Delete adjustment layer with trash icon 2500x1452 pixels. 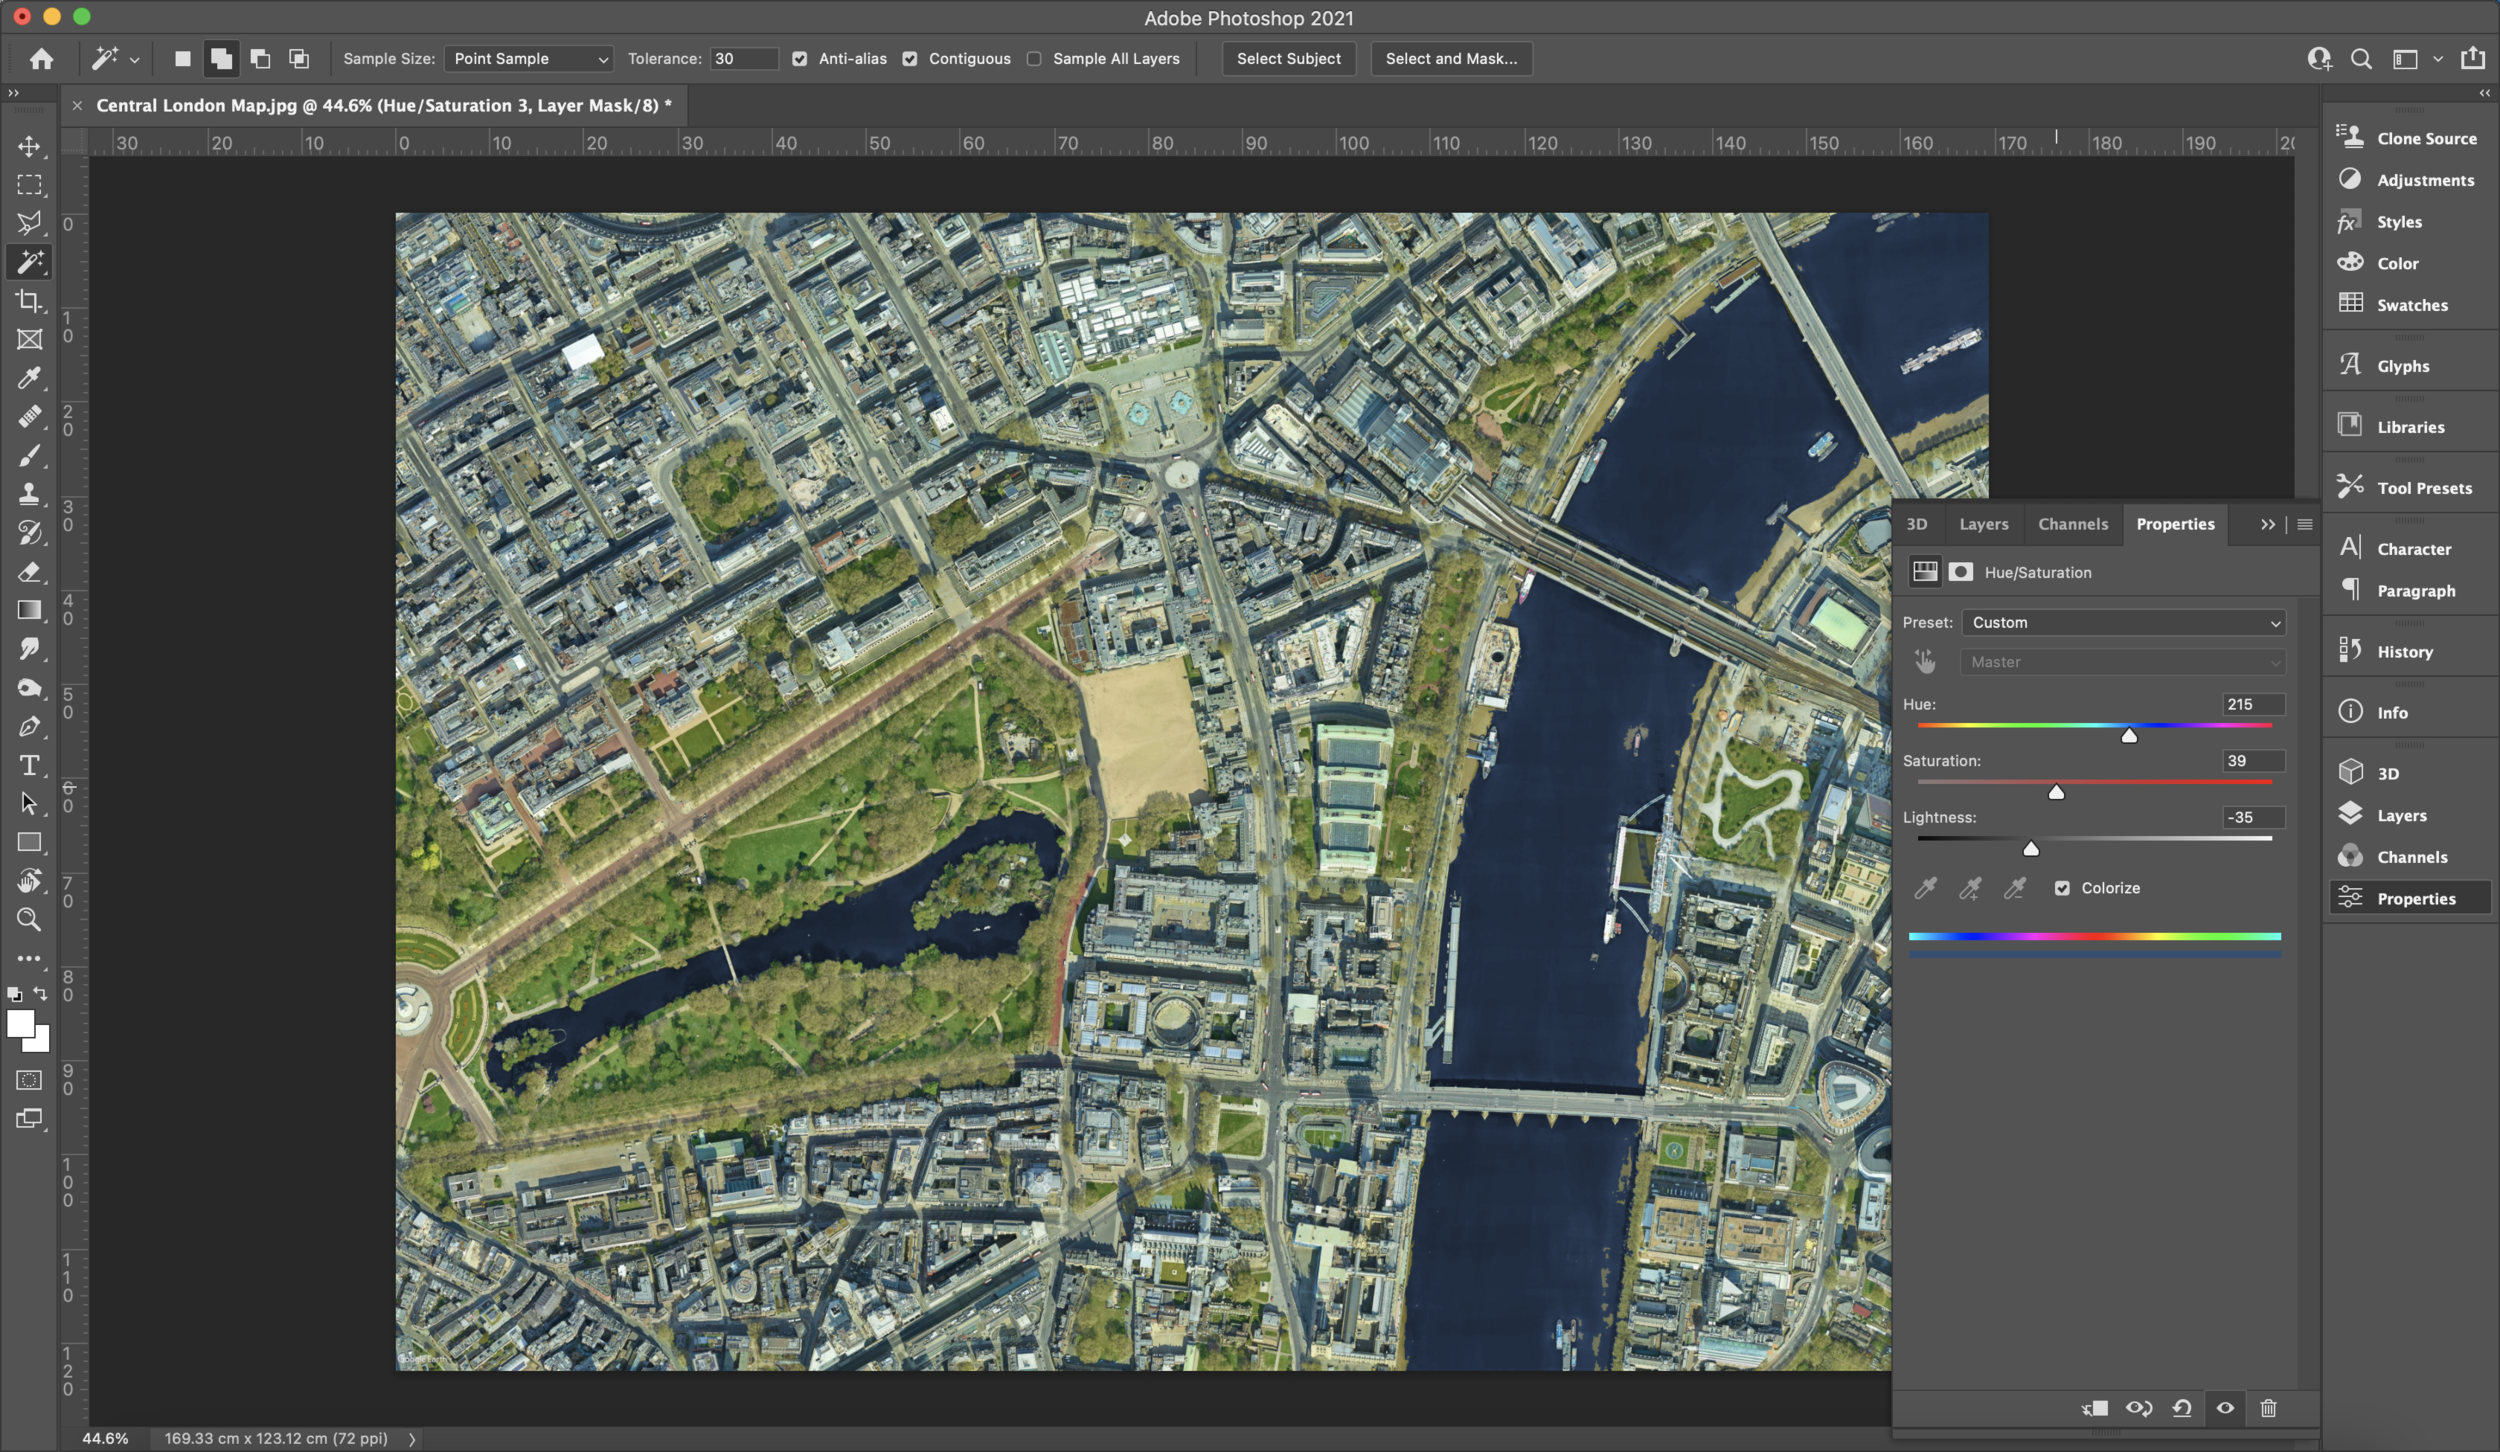coord(2268,1408)
